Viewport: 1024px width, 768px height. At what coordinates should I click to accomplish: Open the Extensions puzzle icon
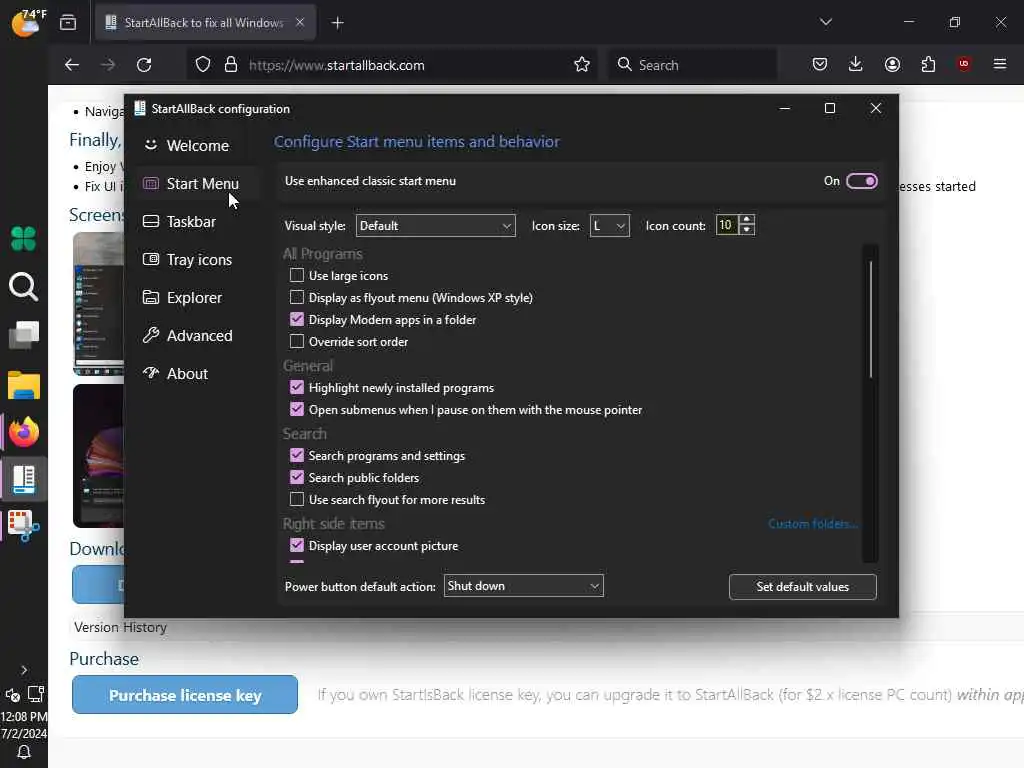[928, 64]
